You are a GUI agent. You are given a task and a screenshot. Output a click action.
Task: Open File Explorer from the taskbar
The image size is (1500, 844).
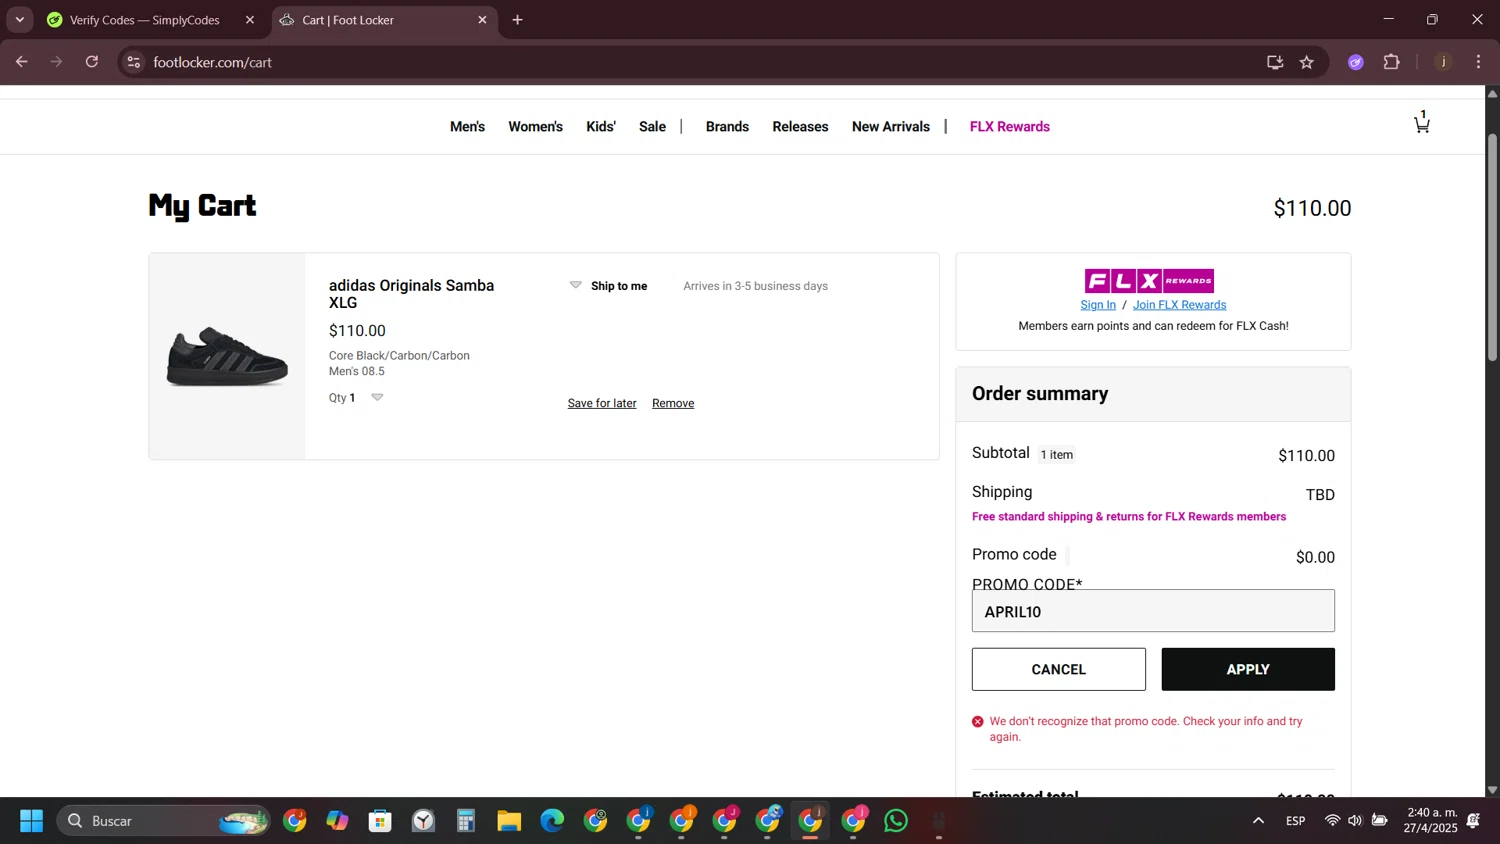coord(509,821)
